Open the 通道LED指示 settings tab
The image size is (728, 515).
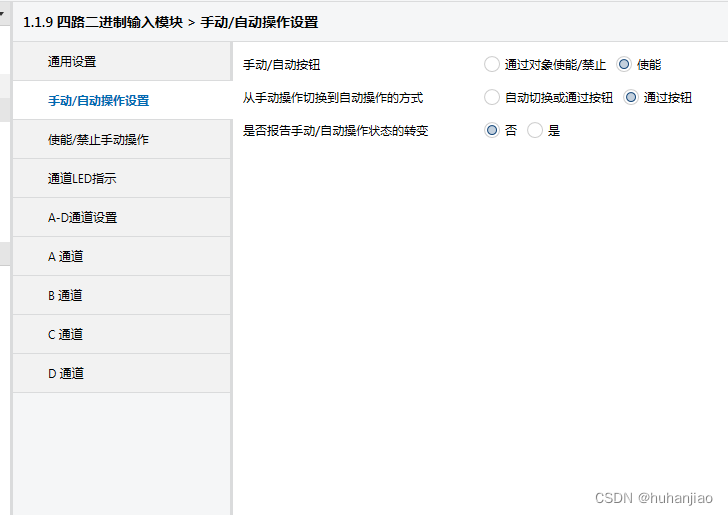tap(83, 179)
